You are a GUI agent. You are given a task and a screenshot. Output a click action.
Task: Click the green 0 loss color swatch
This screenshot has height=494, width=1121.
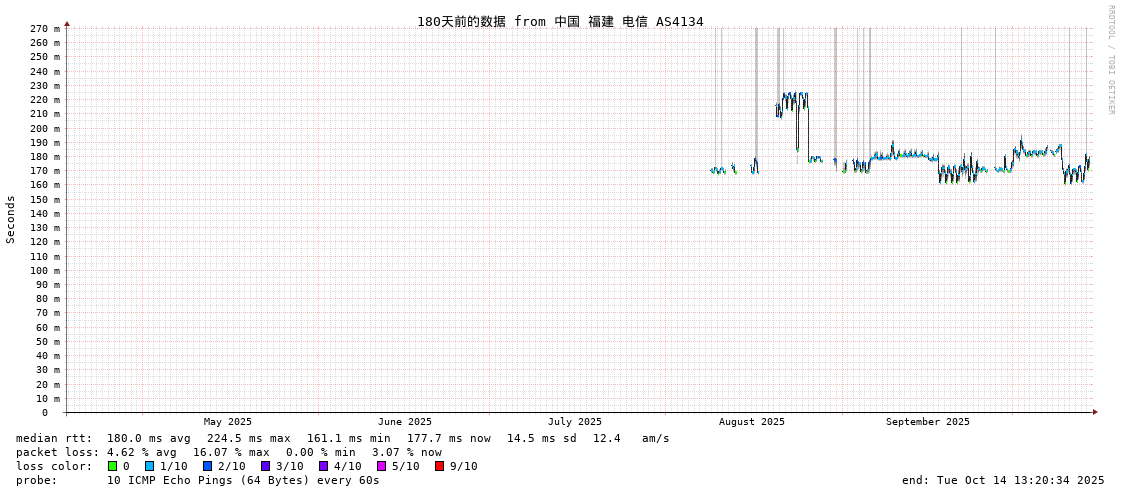pos(113,466)
